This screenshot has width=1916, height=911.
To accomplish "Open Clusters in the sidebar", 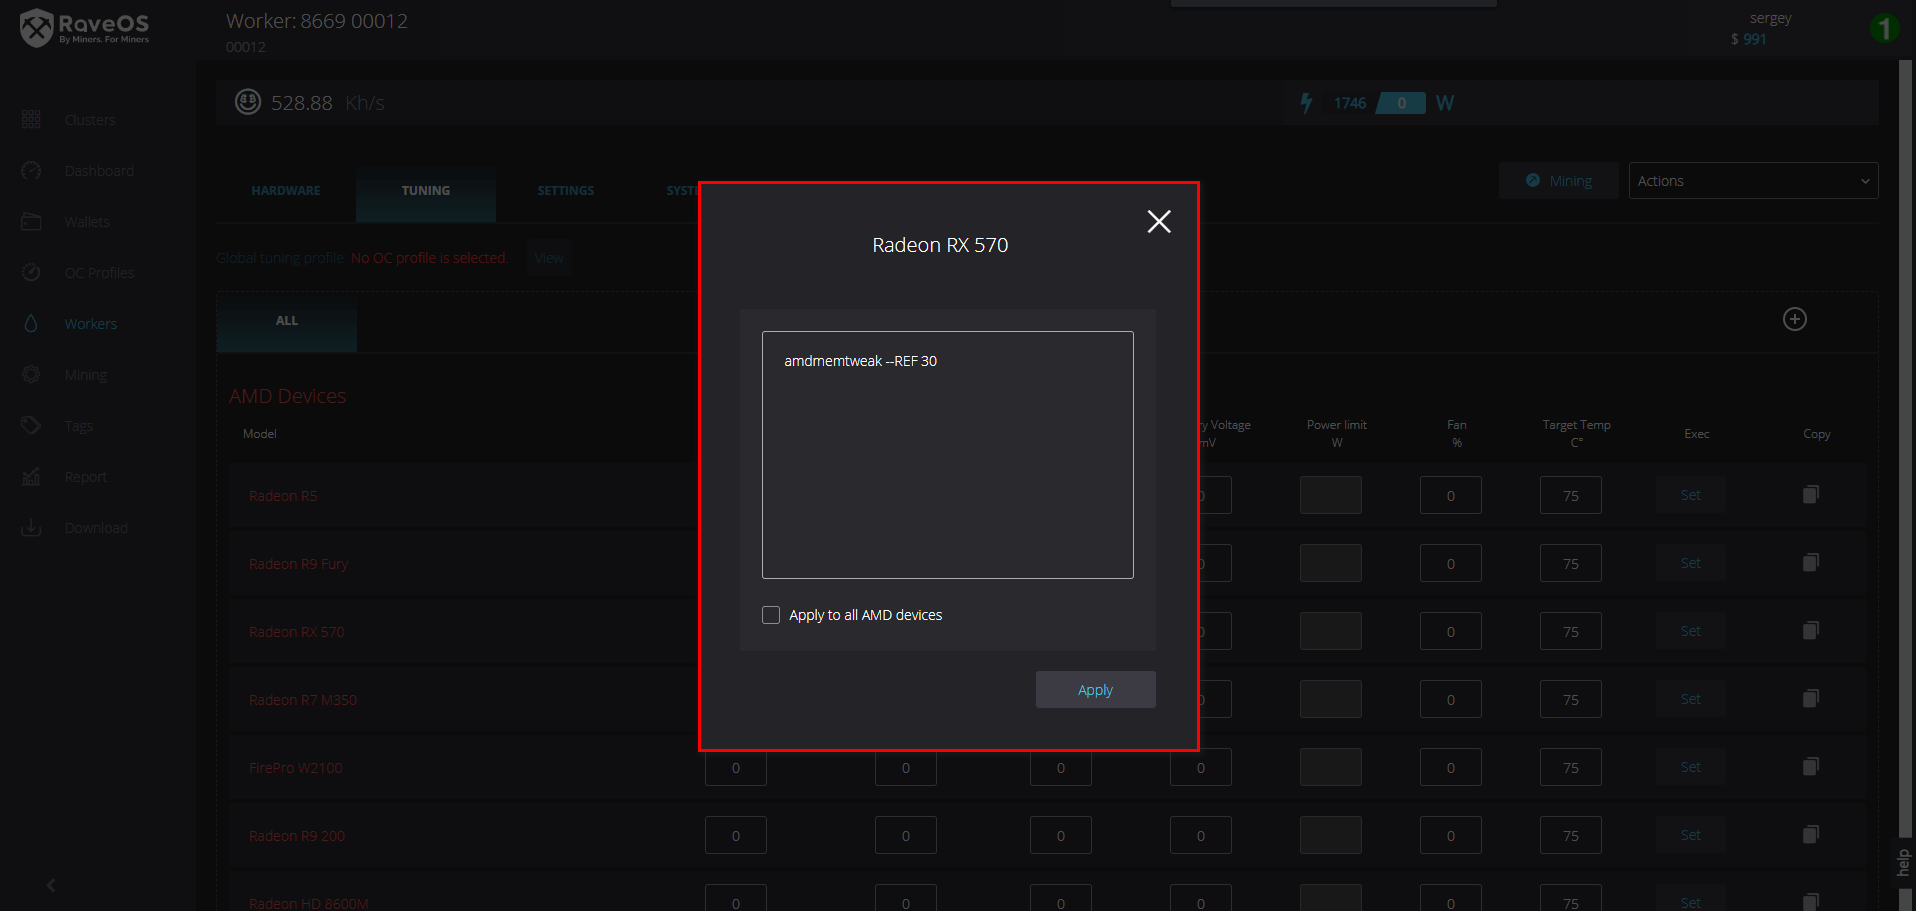I will tap(90, 120).
